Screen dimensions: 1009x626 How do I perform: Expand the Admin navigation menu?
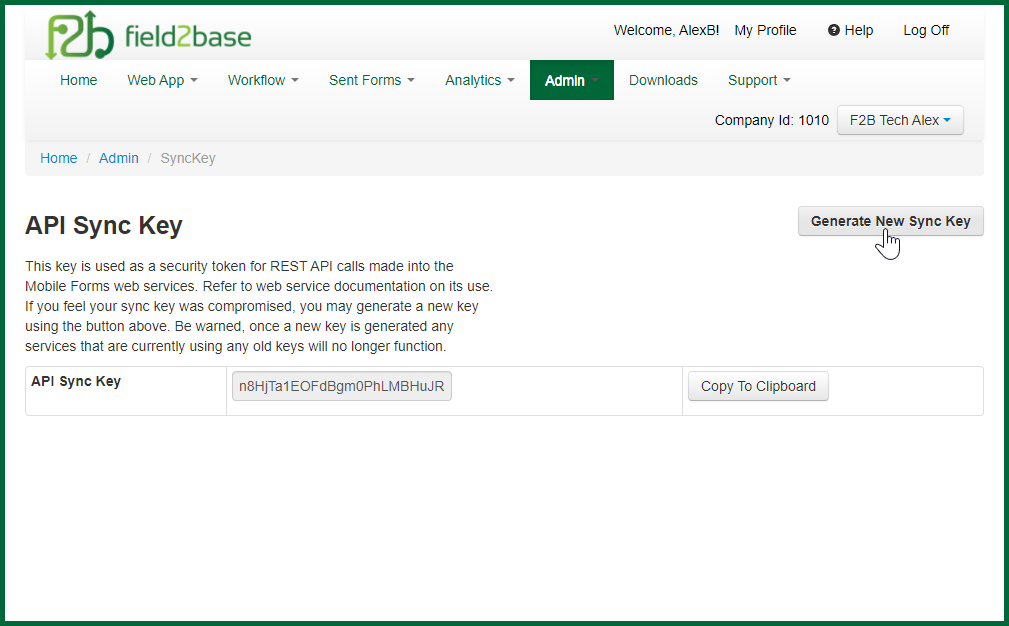coord(571,80)
